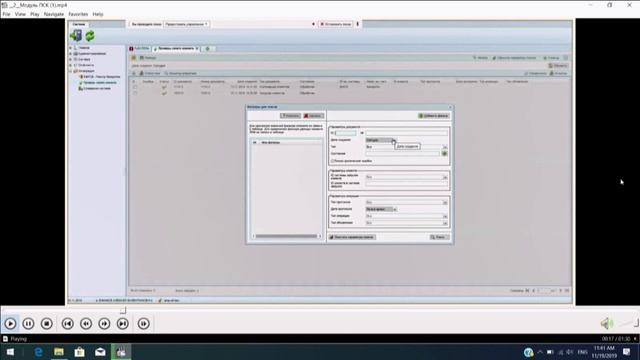Open the File menu
This screenshot has width=640, height=360.
coord(7,14)
